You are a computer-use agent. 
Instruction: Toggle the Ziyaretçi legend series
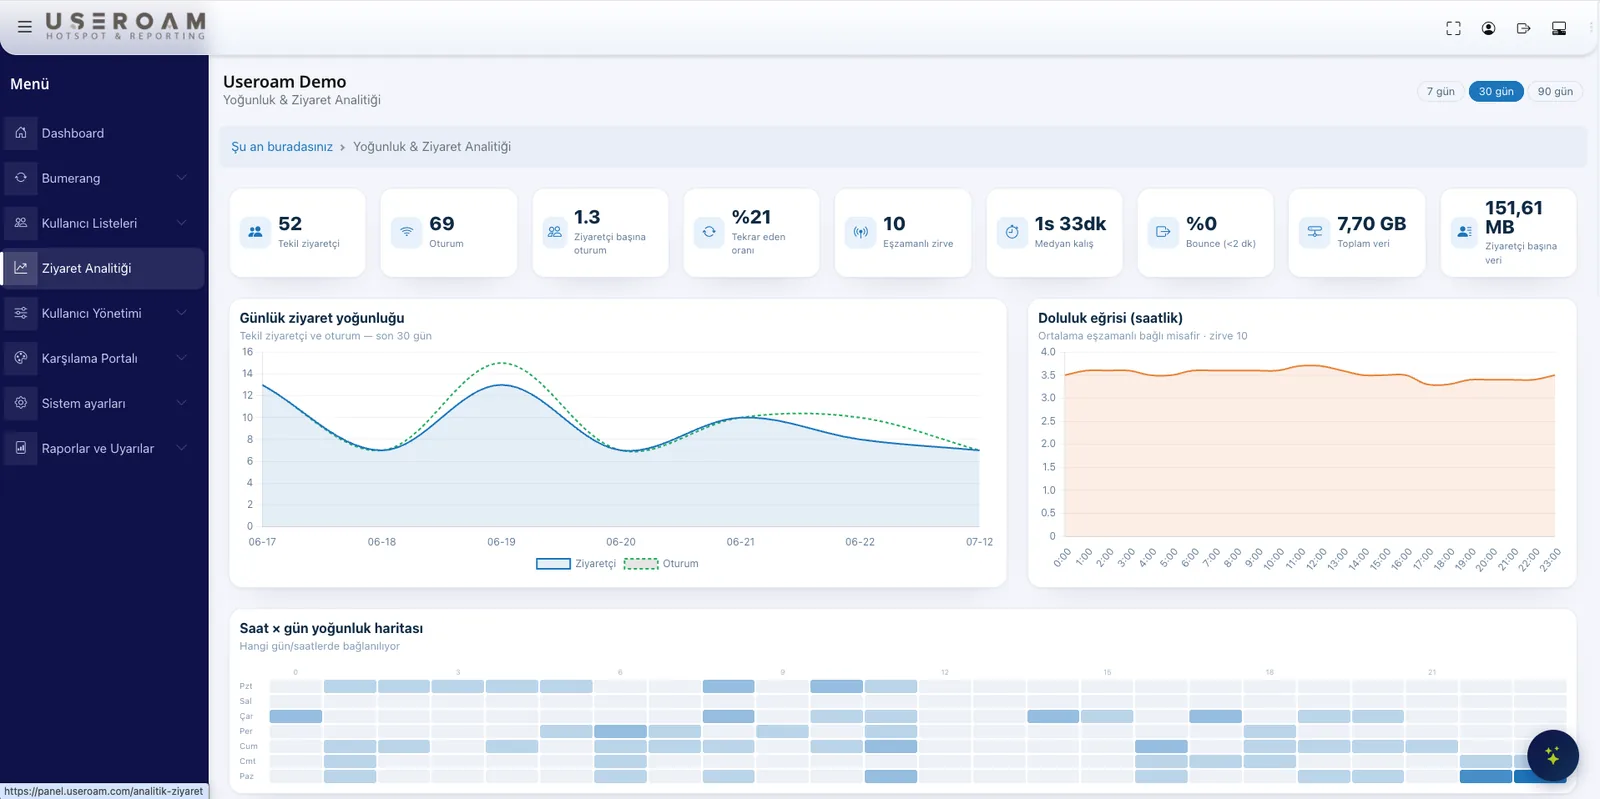(576, 564)
